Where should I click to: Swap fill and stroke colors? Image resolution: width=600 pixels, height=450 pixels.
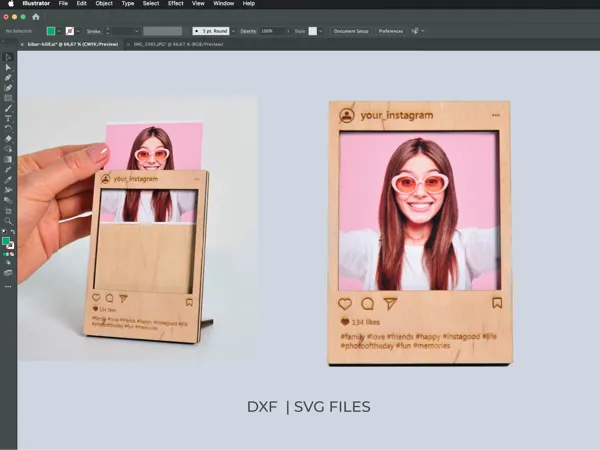pos(13,232)
